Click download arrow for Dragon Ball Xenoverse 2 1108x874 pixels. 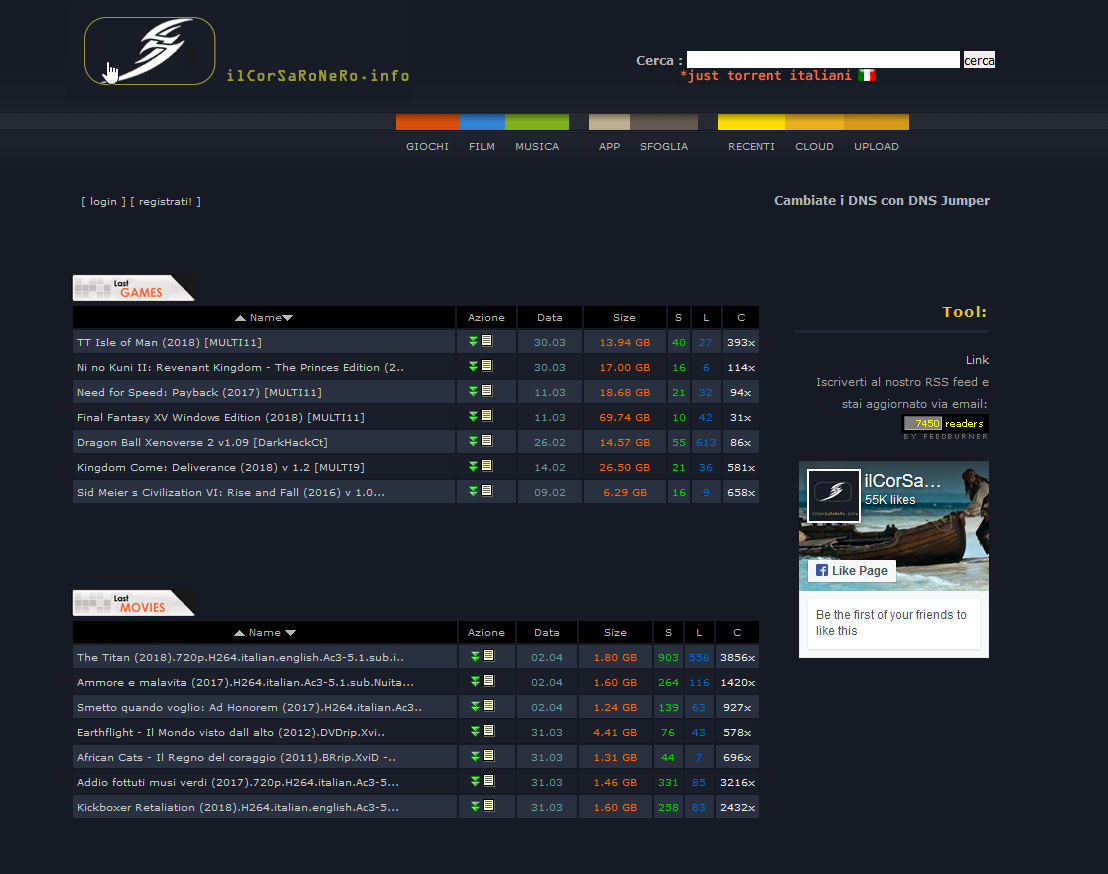474,441
